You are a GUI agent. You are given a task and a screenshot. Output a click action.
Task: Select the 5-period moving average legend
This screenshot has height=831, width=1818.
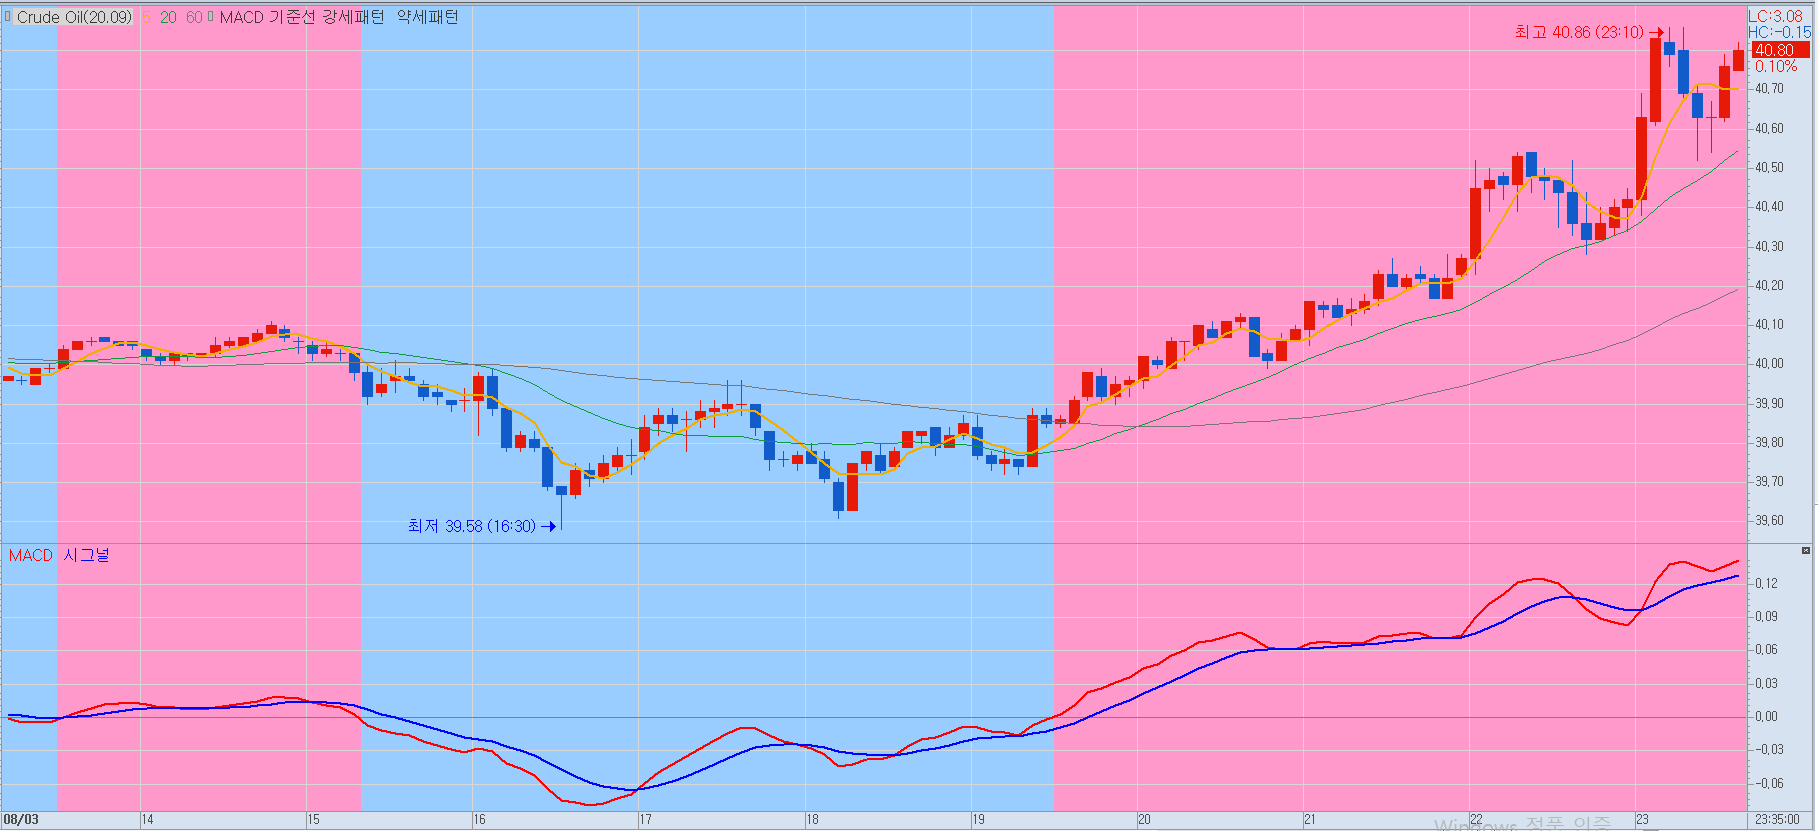(x=146, y=17)
